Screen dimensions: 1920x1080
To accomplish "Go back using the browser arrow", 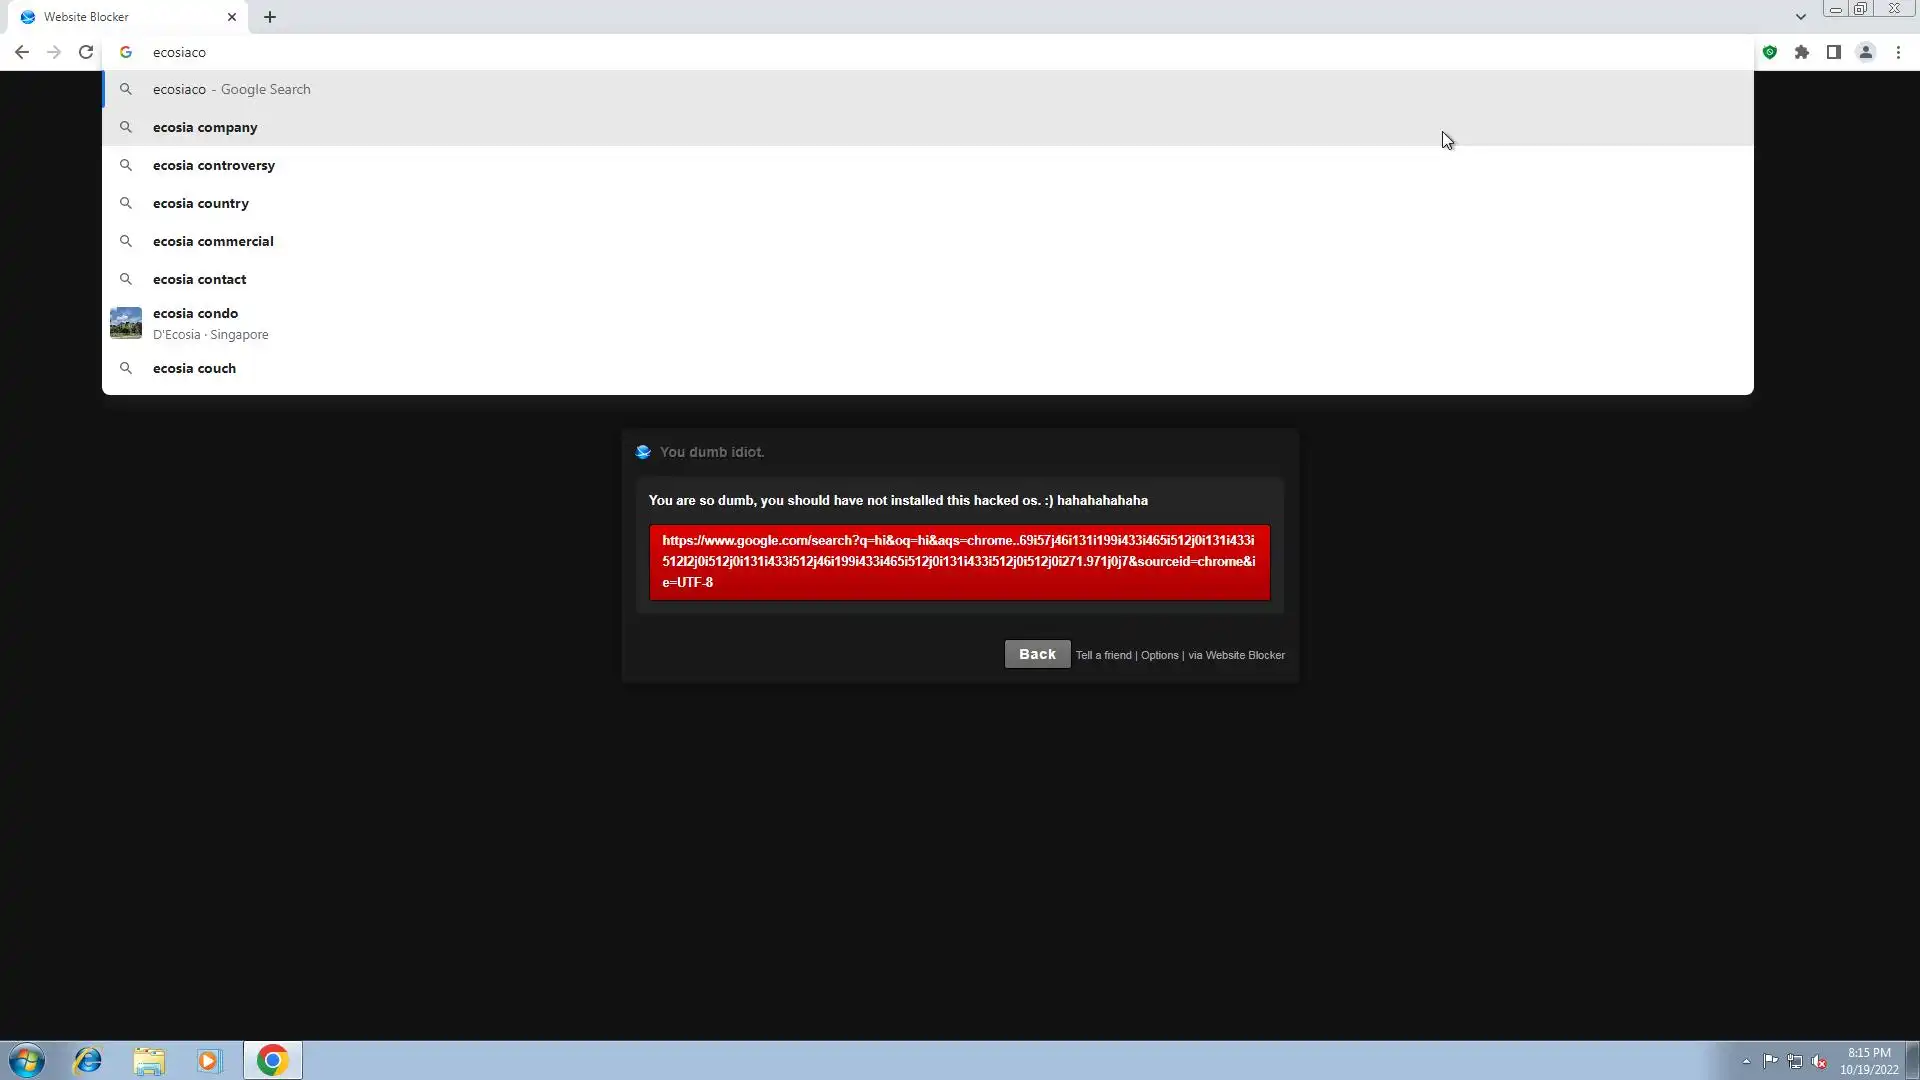I will 21,52.
